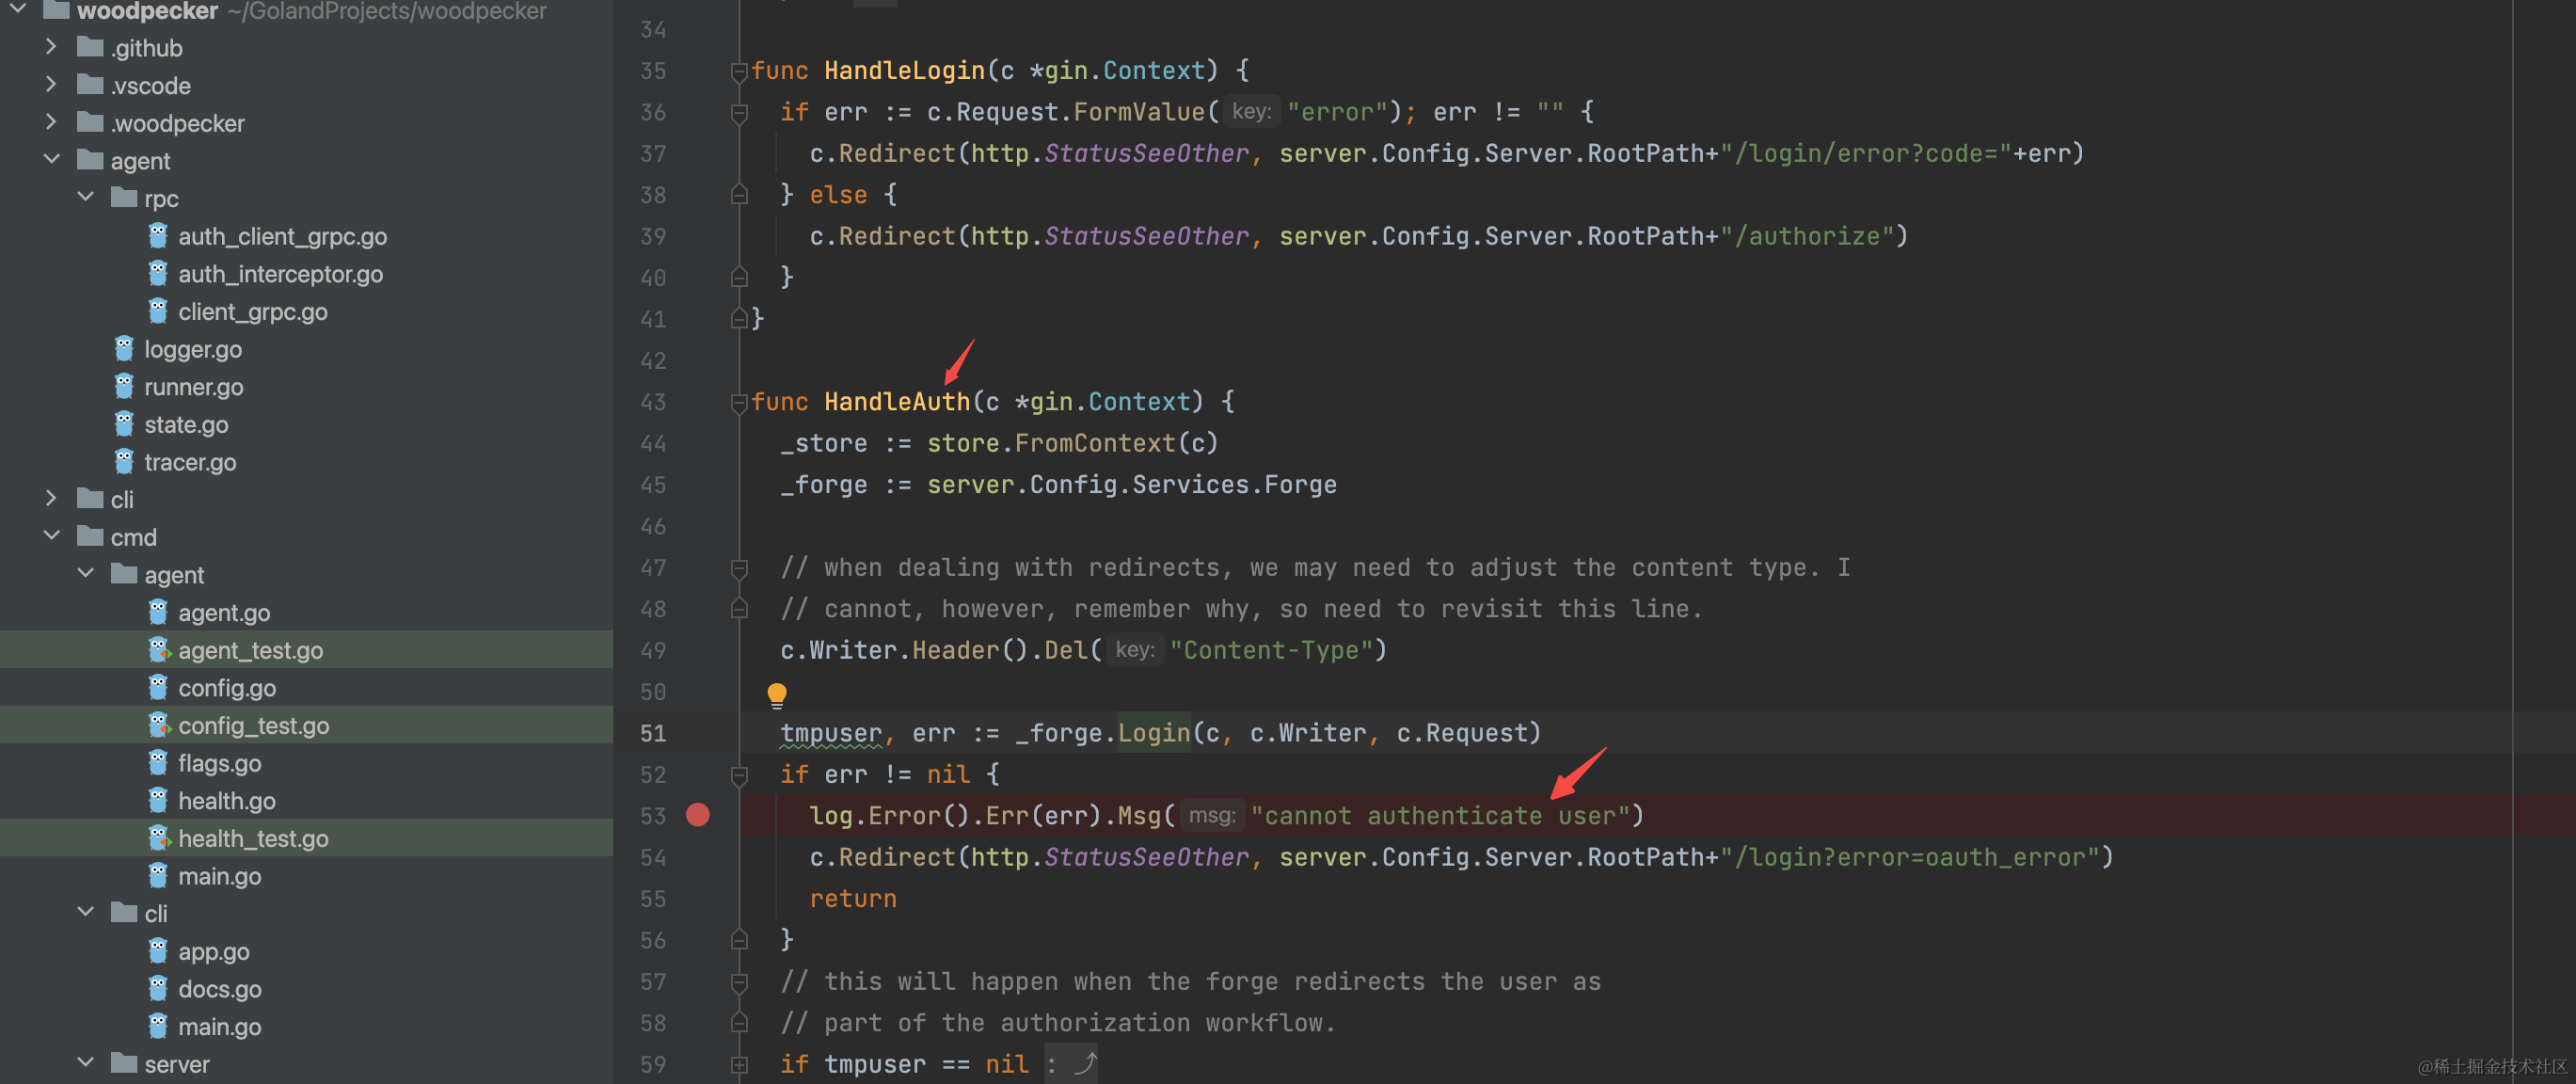Screen dimensions: 2576x1084
Task: Click the Login method call on line 51
Action: pos(1154,733)
